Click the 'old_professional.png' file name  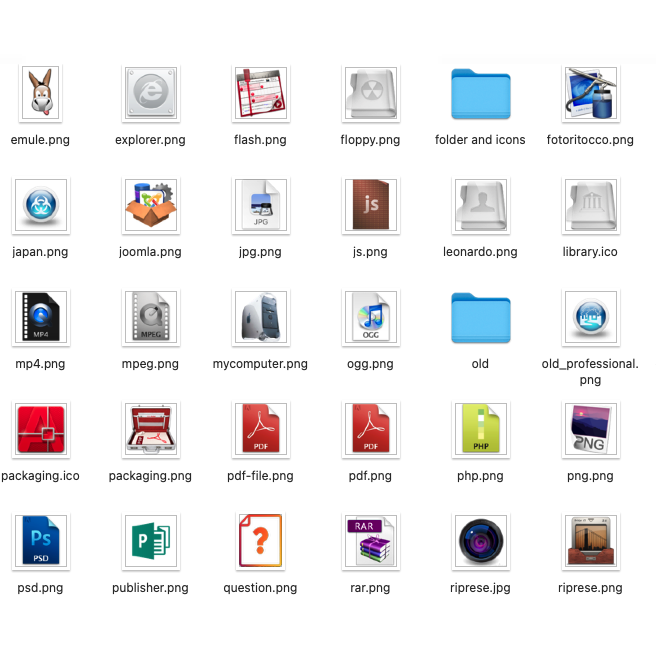(x=590, y=372)
